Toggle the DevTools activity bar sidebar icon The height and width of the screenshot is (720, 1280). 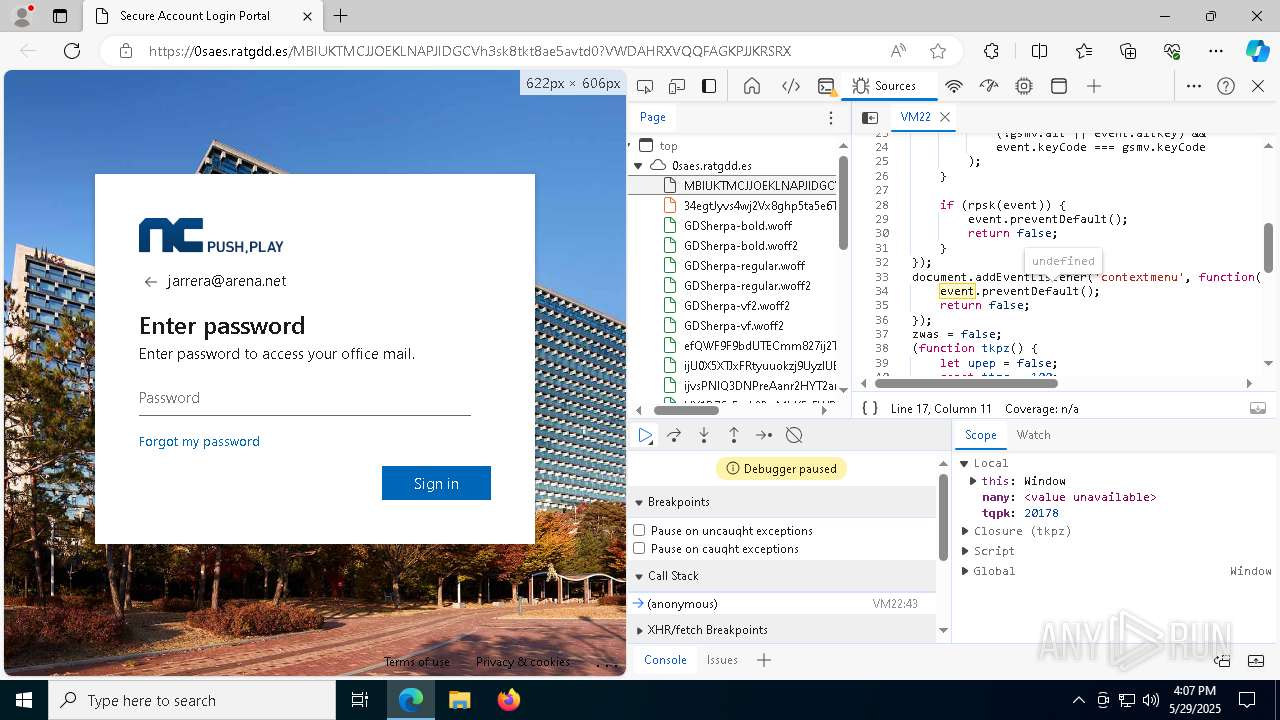[x=709, y=86]
